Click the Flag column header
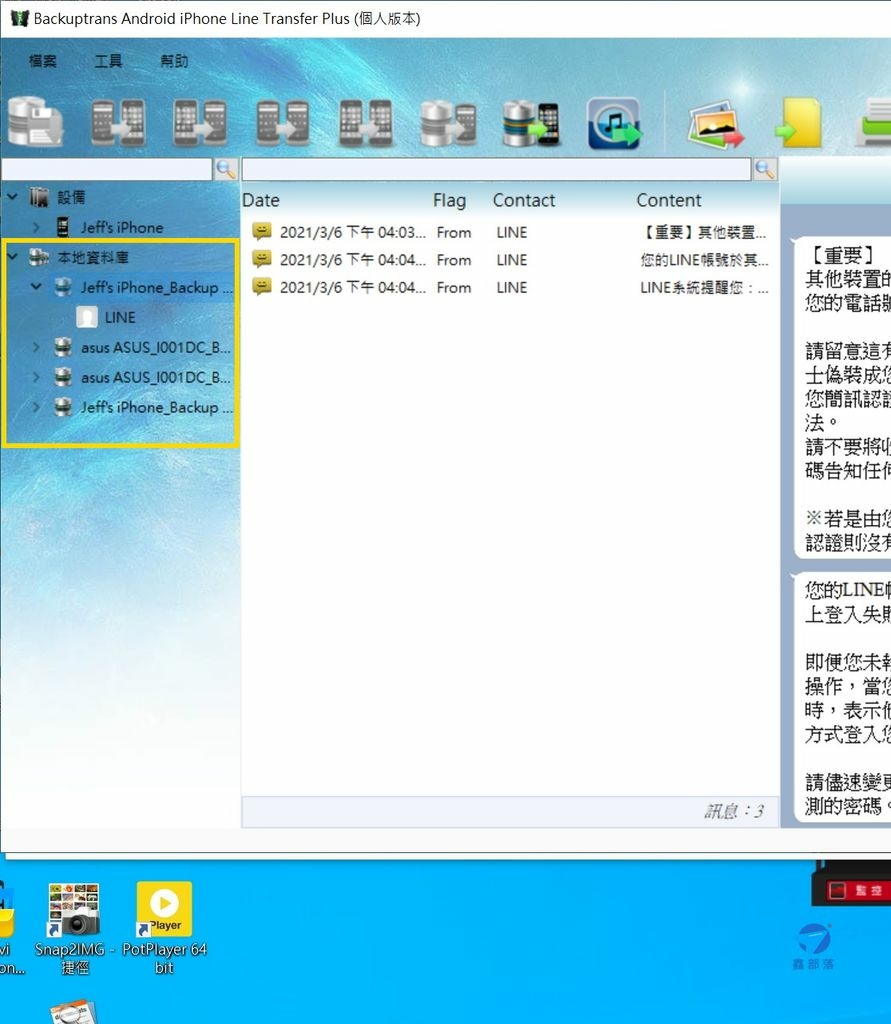The height and width of the screenshot is (1024, 891). (x=449, y=200)
